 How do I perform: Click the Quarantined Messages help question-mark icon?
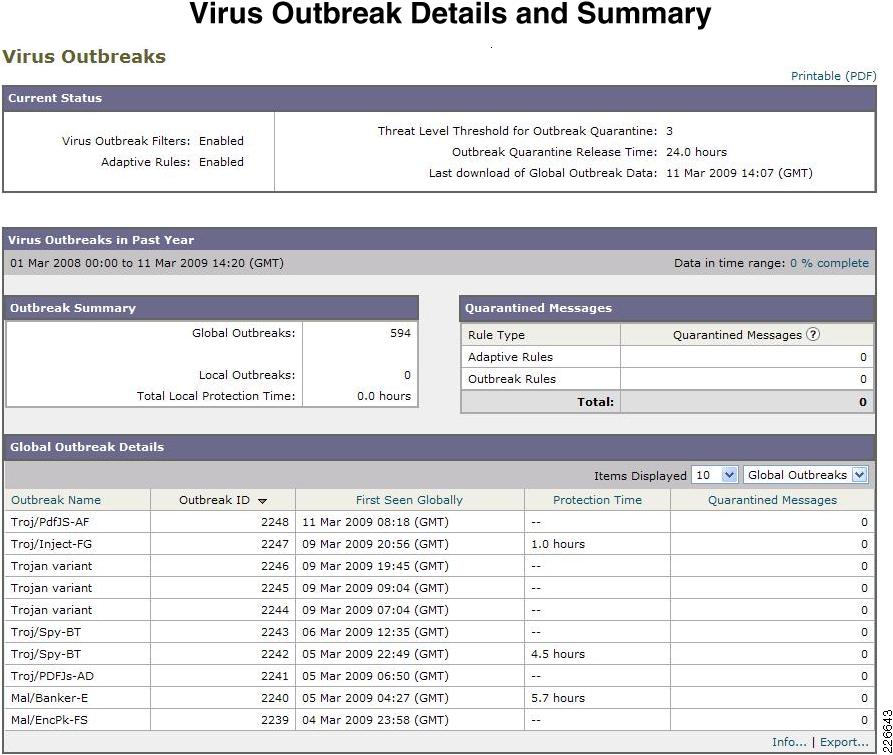coord(813,334)
